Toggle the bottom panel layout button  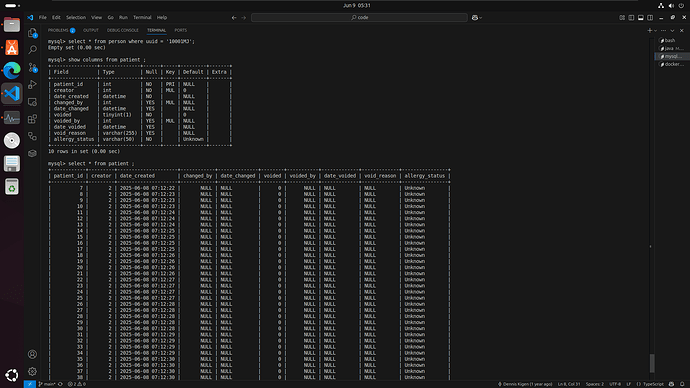(x=641, y=18)
